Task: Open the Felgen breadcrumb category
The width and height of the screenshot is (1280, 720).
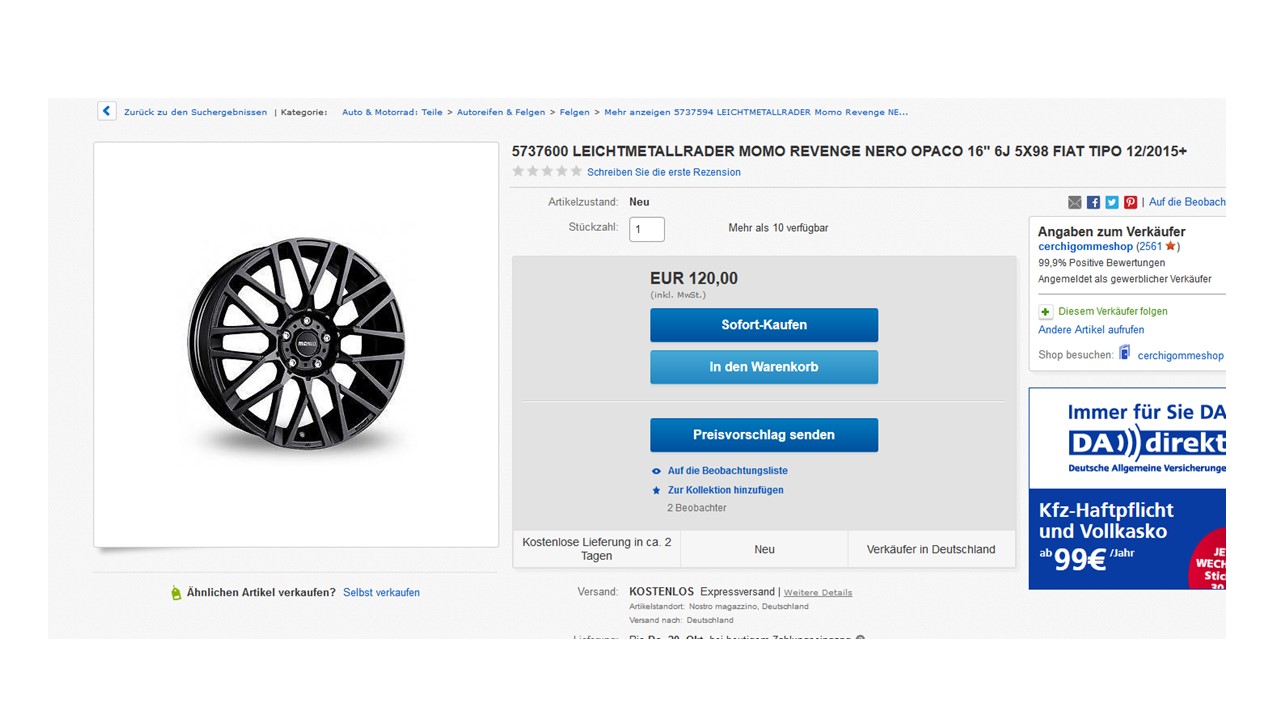Action: (x=574, y=113)
